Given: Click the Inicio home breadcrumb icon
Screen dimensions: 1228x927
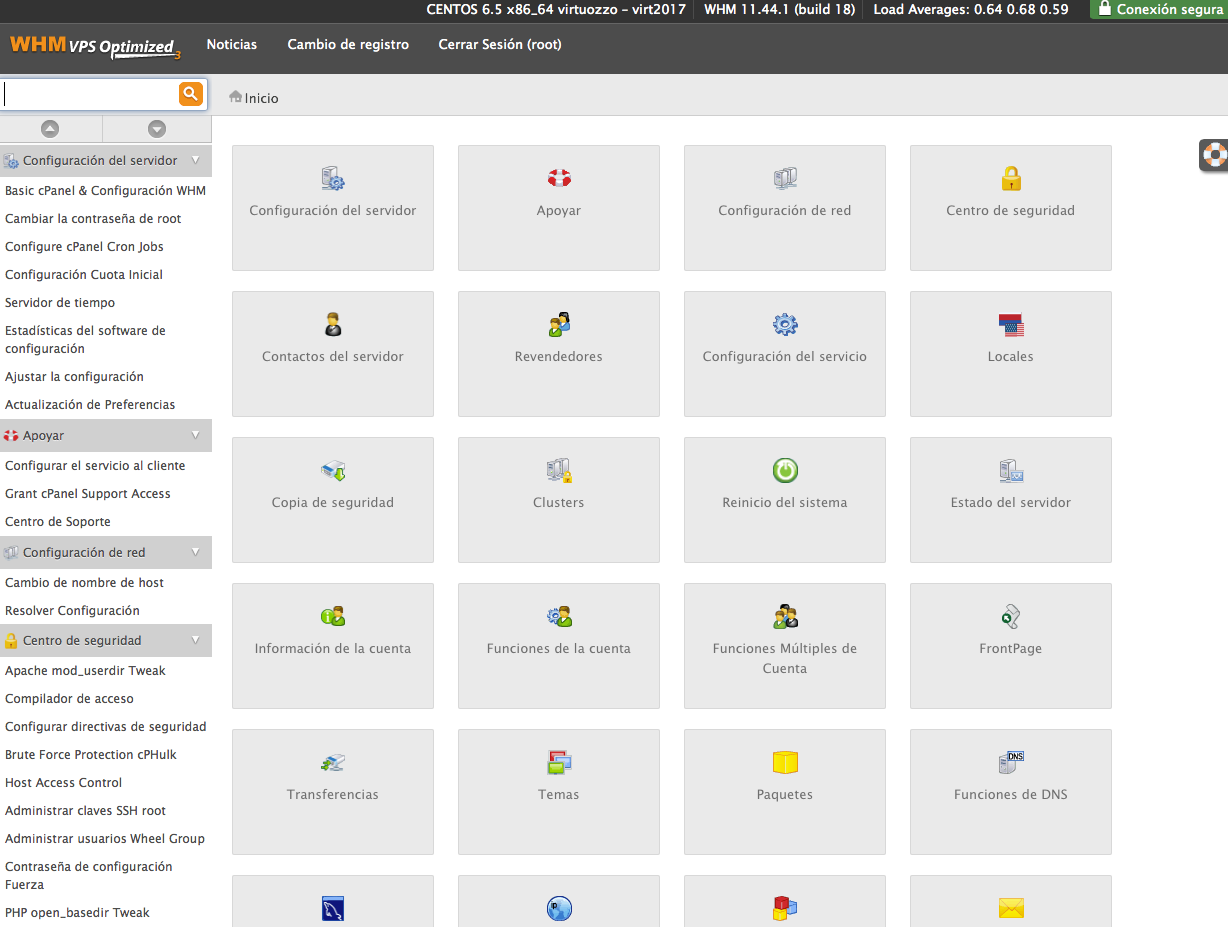Looking at the screenshot, I should coord(236,97).
